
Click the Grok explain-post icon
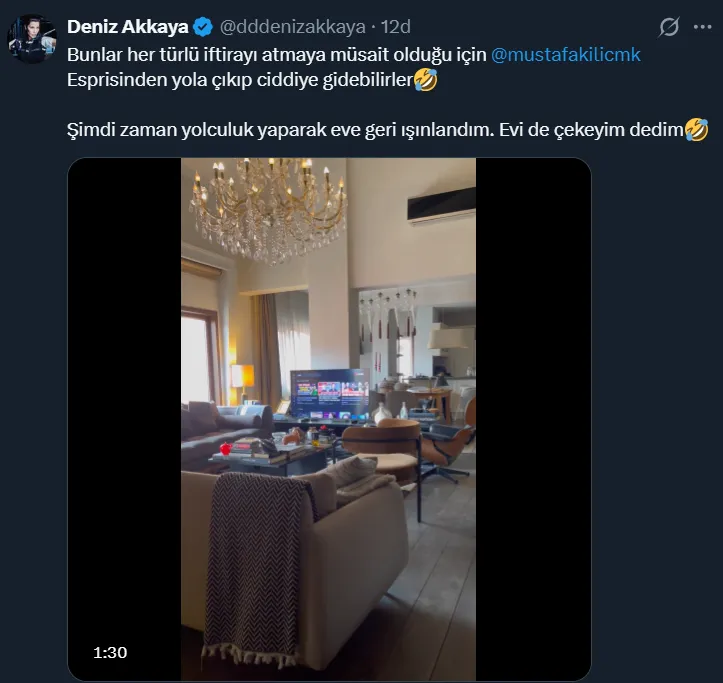coord(671,27)
